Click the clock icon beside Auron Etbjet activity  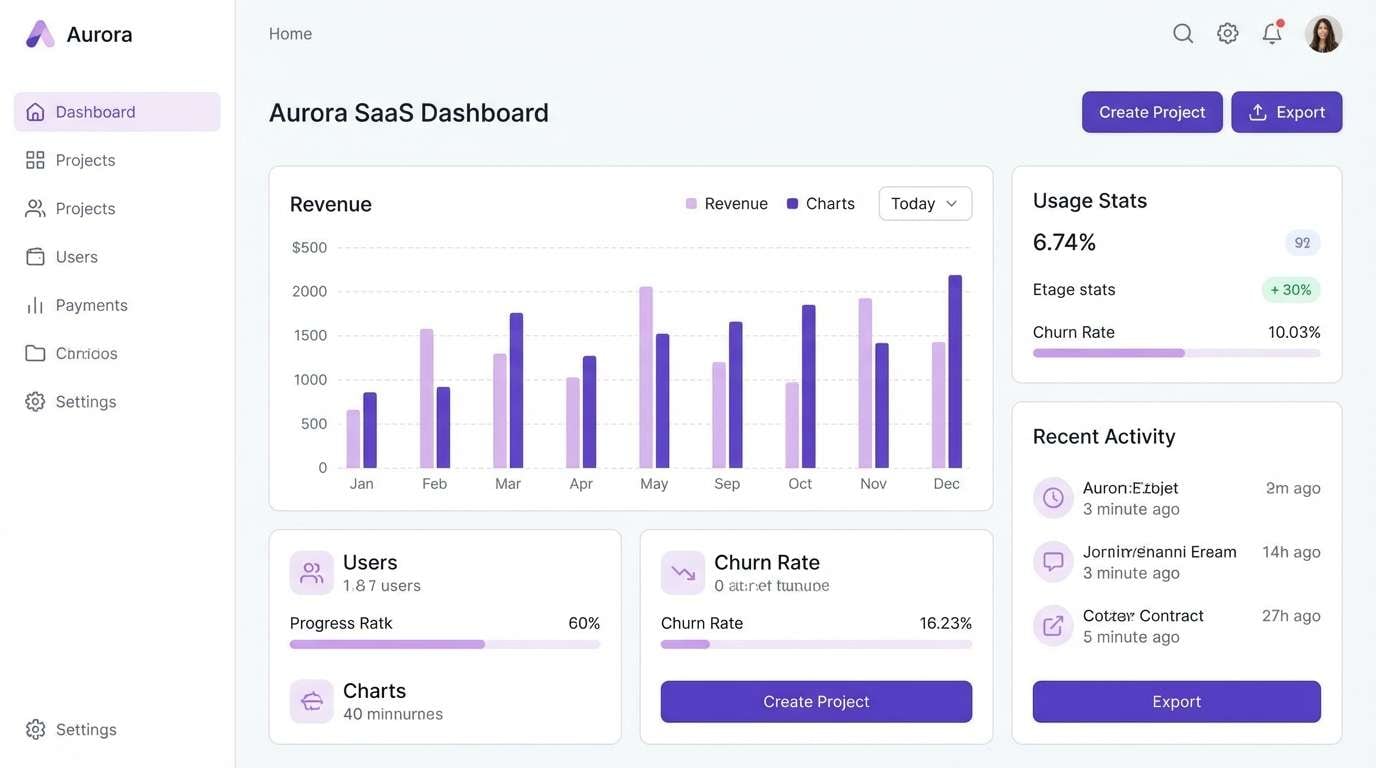pos(1052,496)
